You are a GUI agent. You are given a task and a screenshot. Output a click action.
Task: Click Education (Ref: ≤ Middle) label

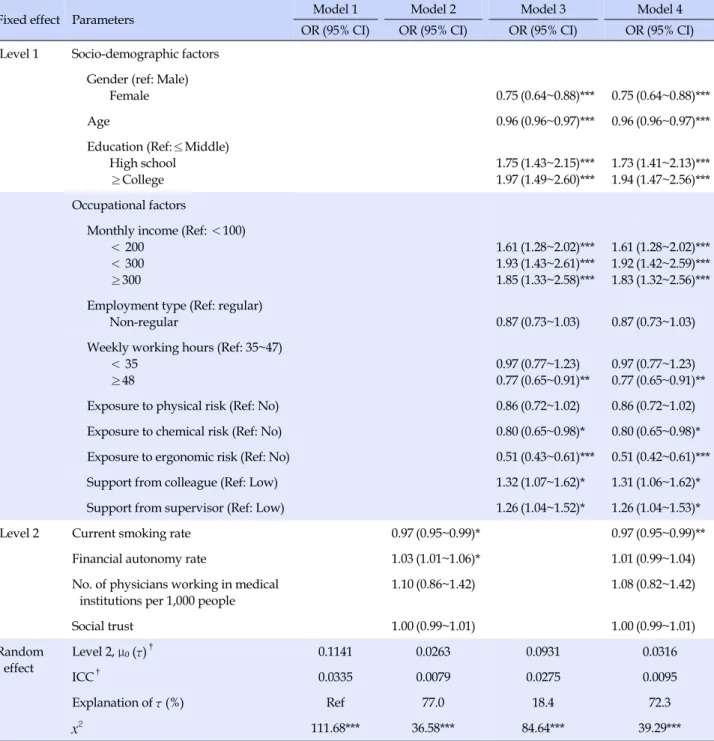coord(157,146)
